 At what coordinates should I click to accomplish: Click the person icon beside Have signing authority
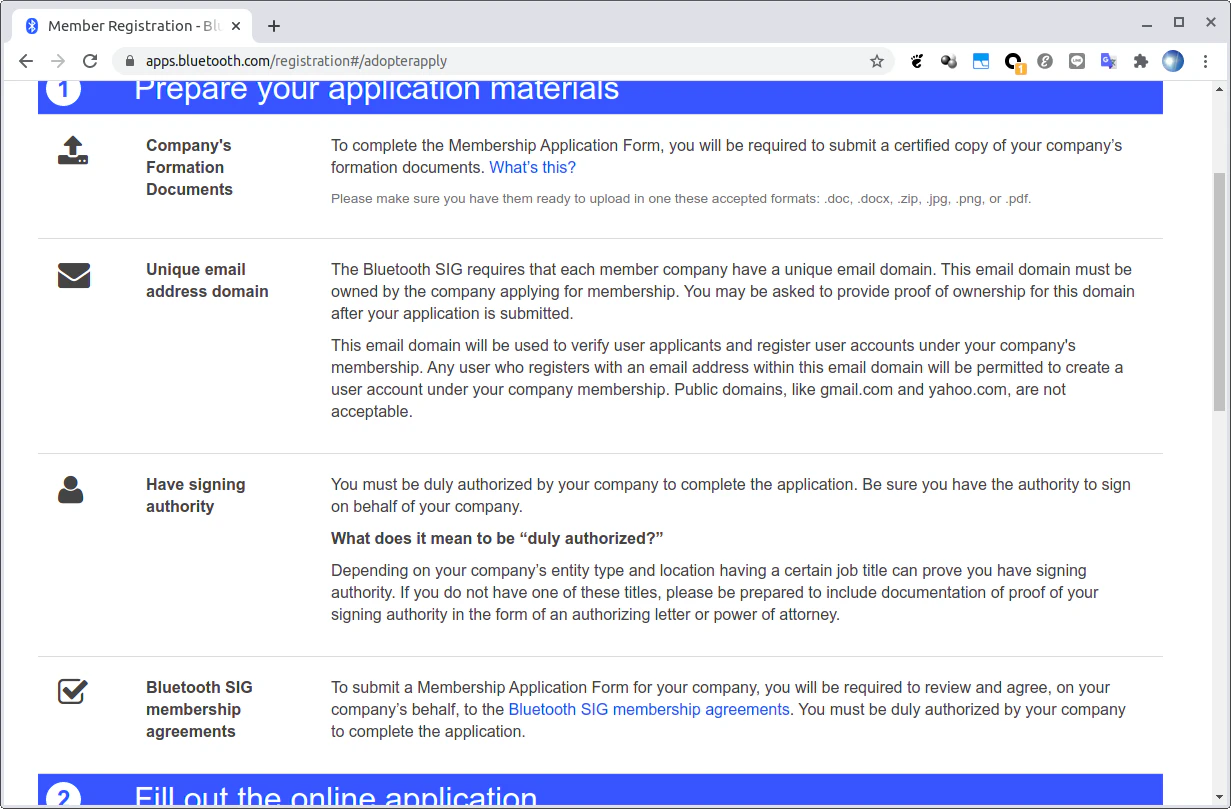click(71, 489)
